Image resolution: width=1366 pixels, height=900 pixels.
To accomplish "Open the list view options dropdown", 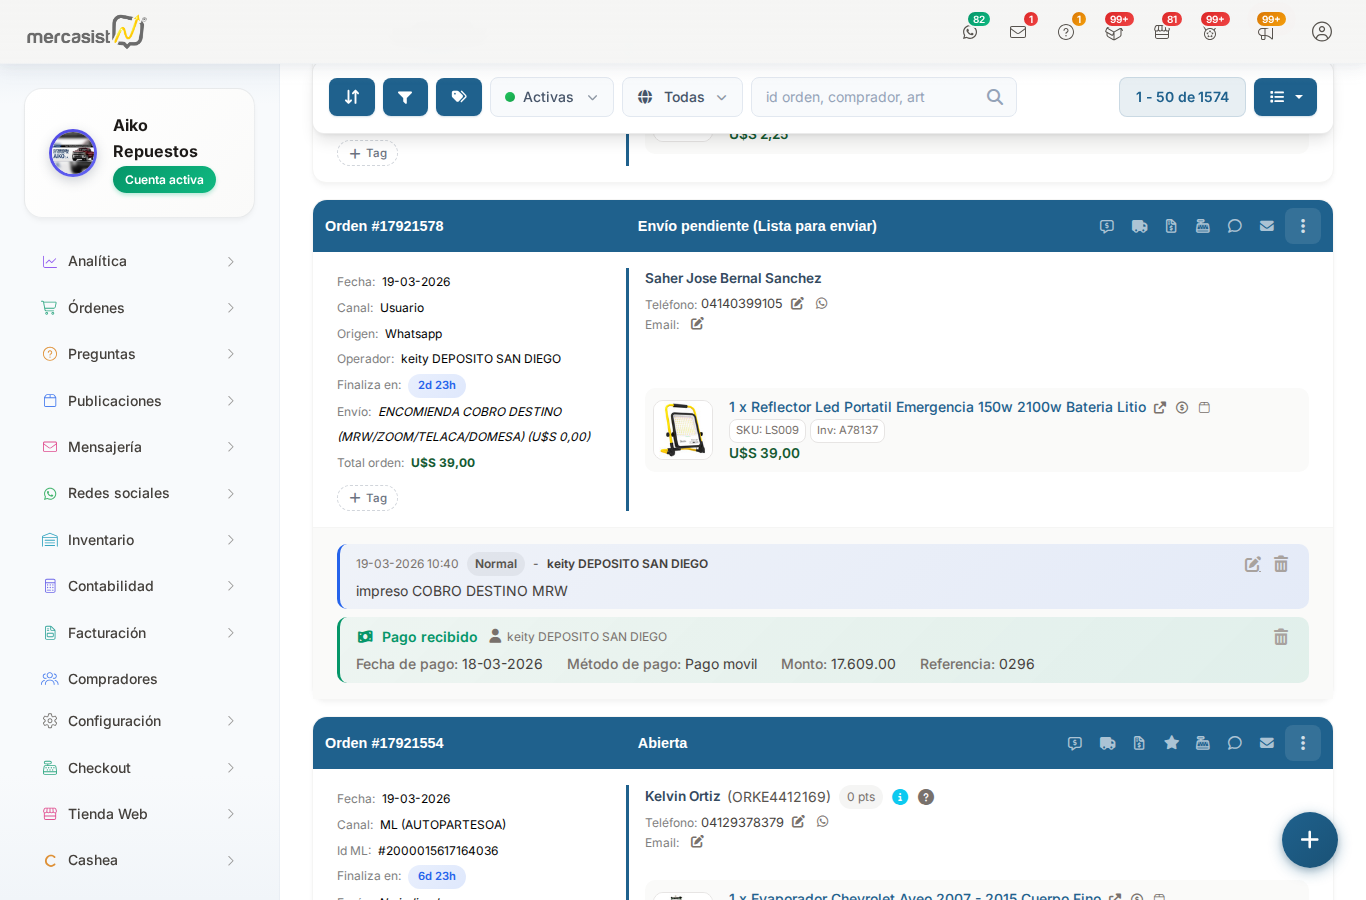I will pos(1285,97).
